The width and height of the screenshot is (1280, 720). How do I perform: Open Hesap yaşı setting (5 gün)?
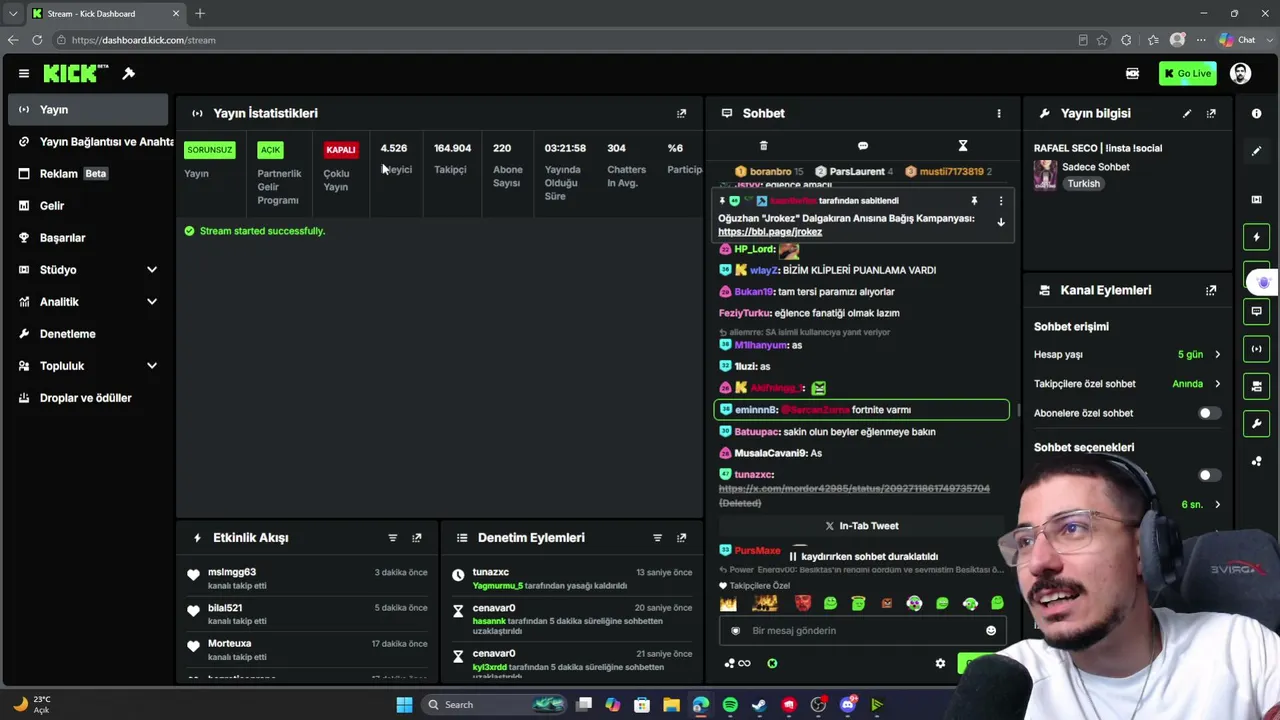(1127, 354)
